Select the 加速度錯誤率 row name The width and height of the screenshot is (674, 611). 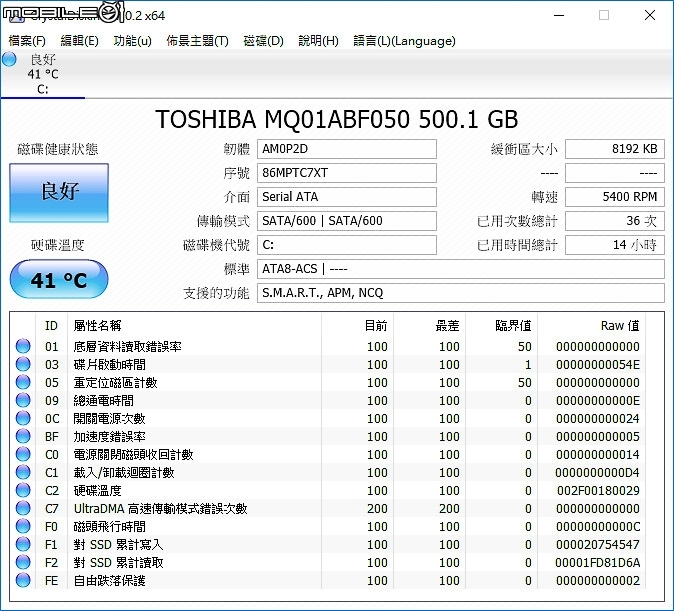click(109, 437)
